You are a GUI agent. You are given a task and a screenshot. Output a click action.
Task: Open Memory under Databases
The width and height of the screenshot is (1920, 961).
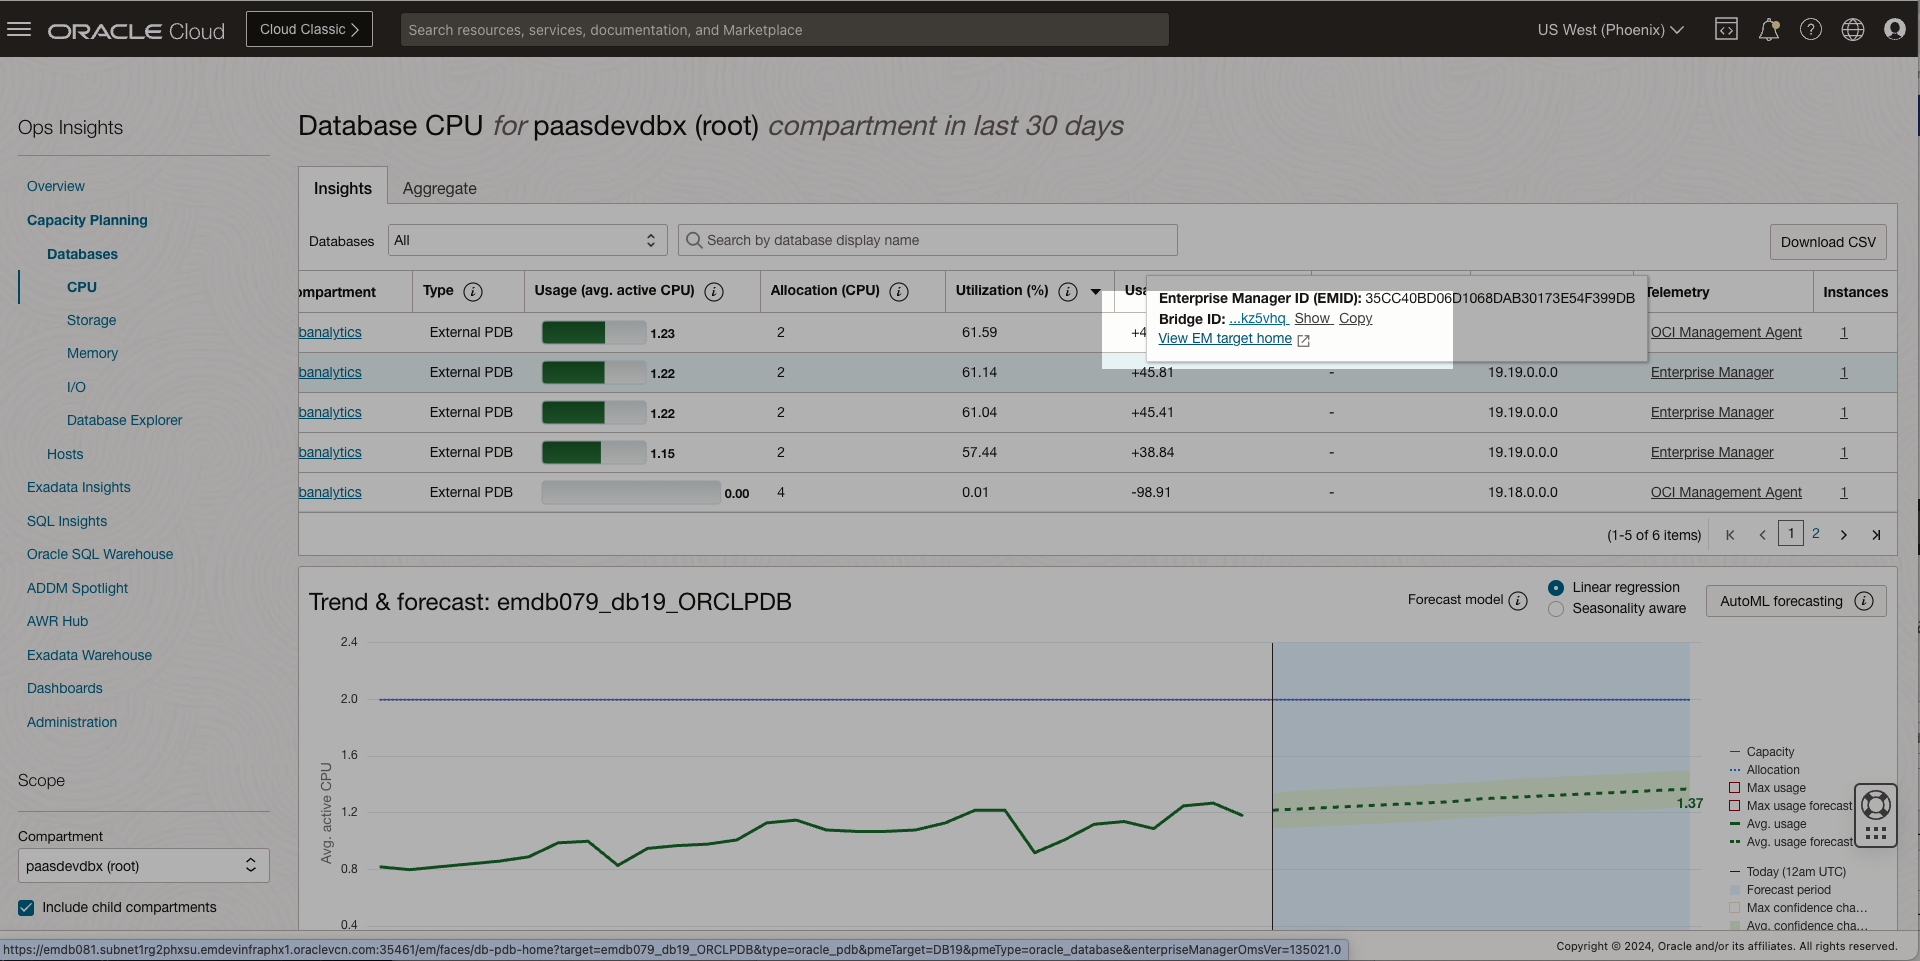[93, 353]
